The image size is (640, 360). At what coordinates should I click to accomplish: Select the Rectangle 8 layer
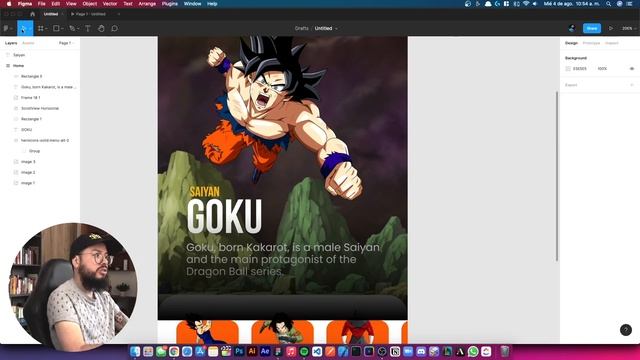click(31, 76)
